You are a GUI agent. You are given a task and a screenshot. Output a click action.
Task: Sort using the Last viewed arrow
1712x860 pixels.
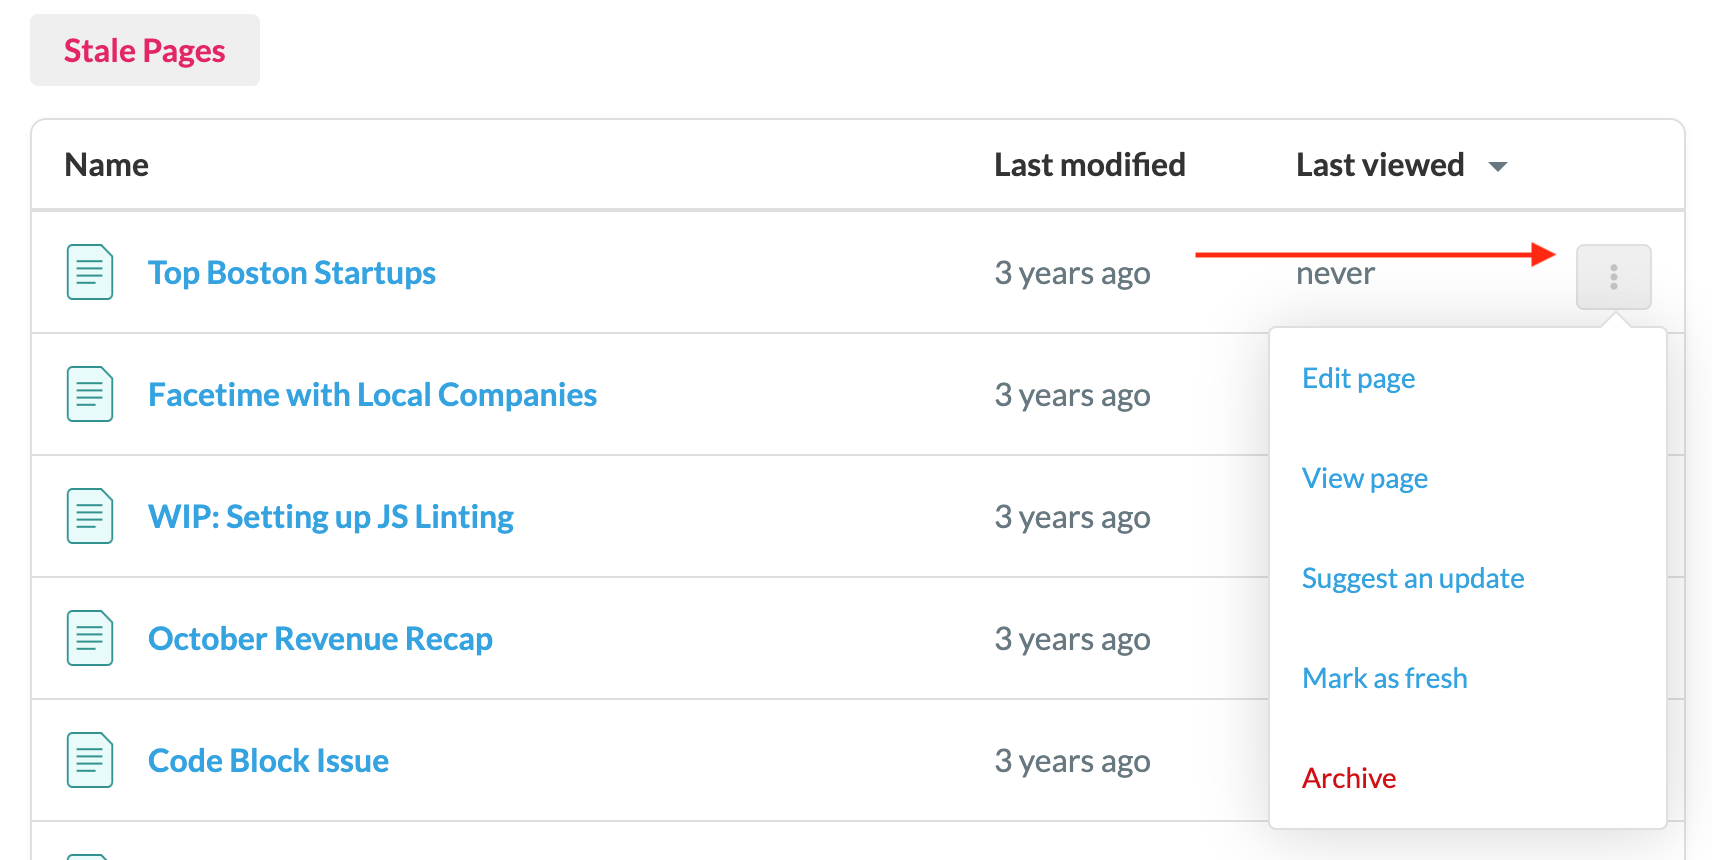(x=1497, y=166)
